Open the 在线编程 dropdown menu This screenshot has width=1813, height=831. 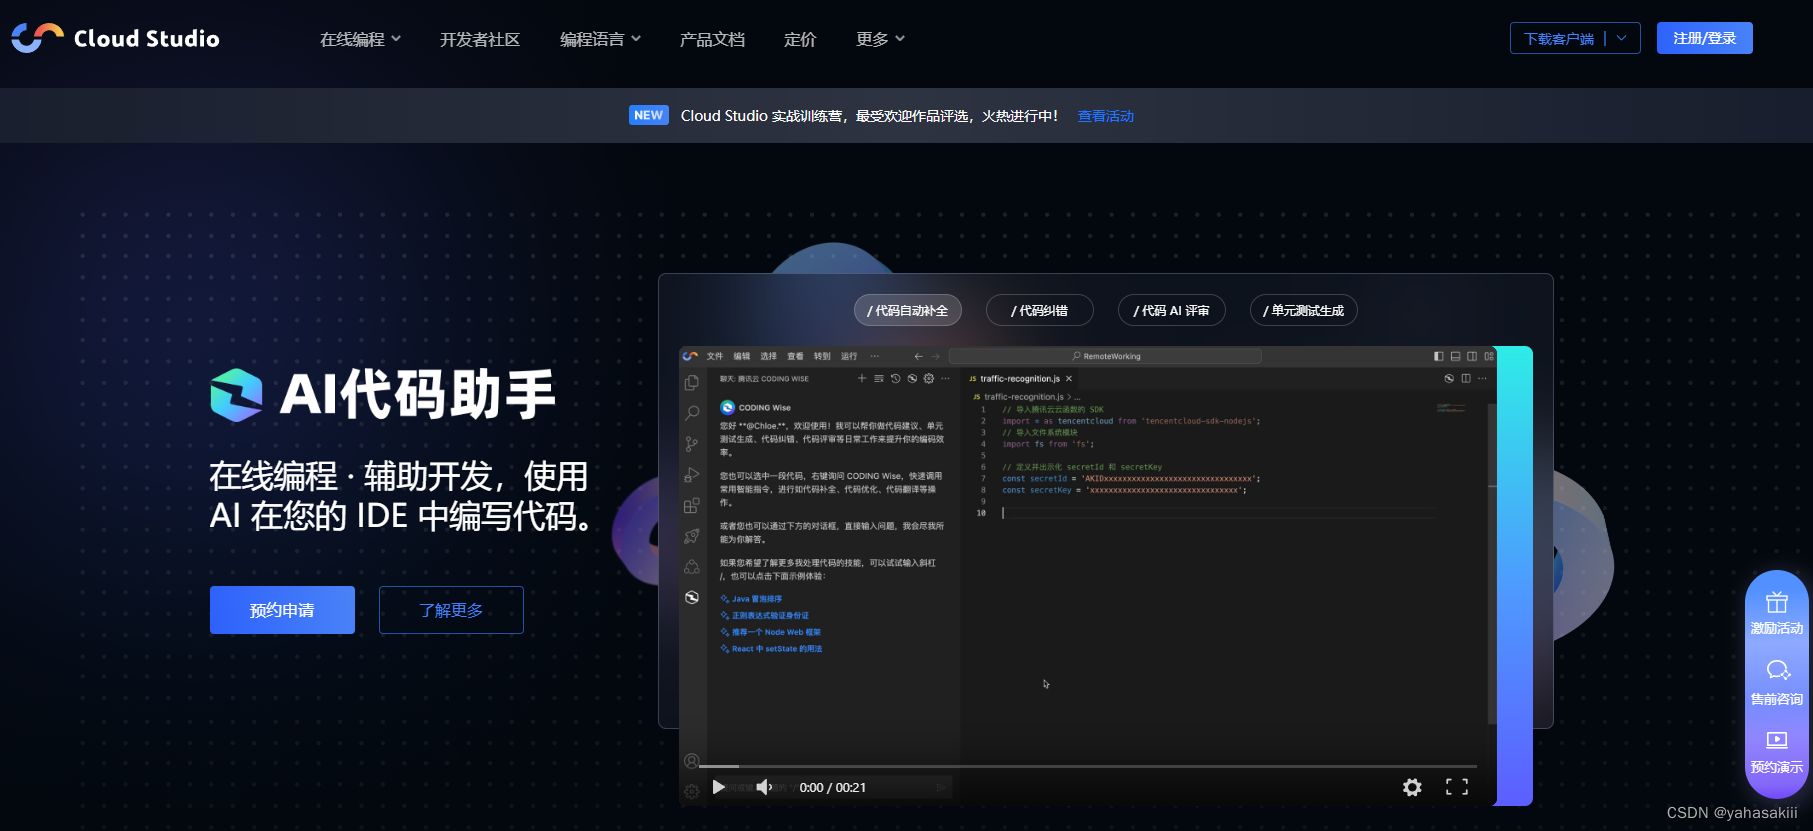pyautogui.click(x=360, y=39)
